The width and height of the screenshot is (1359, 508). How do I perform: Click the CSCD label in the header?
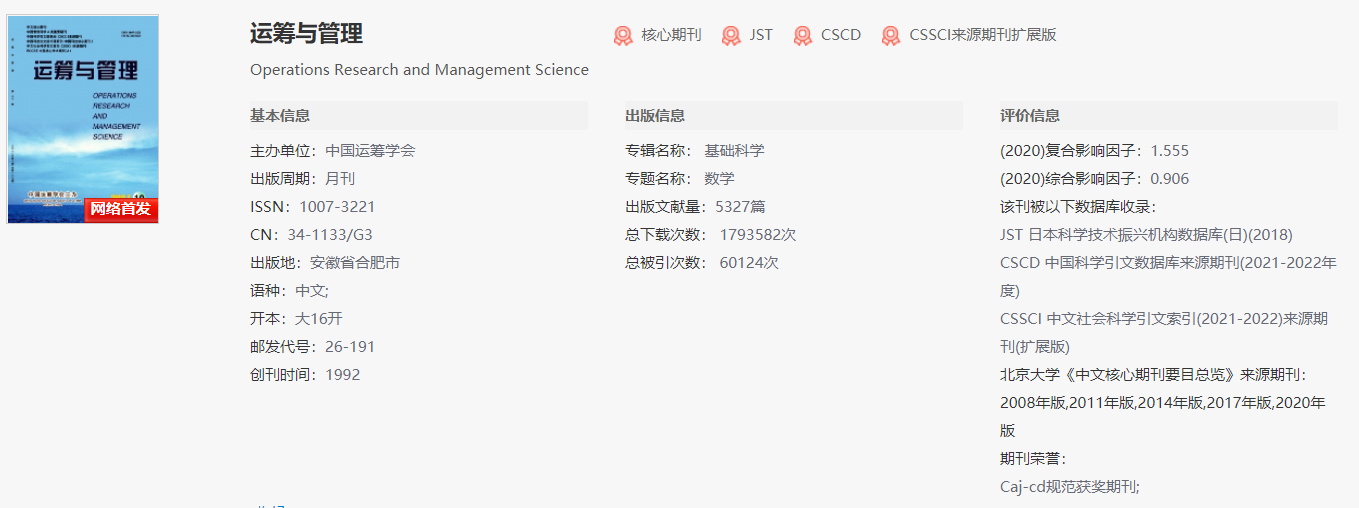[841, 35]
